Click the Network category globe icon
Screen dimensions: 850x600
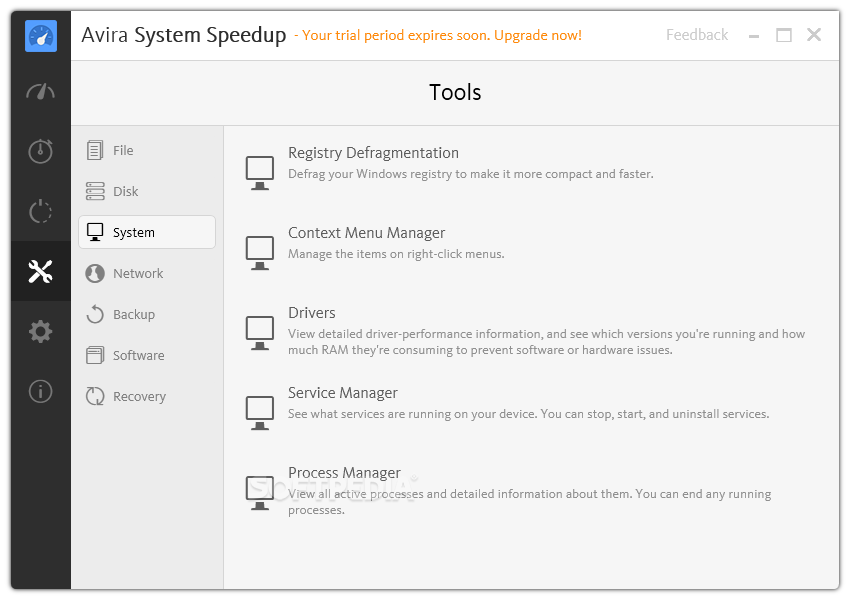95,273
